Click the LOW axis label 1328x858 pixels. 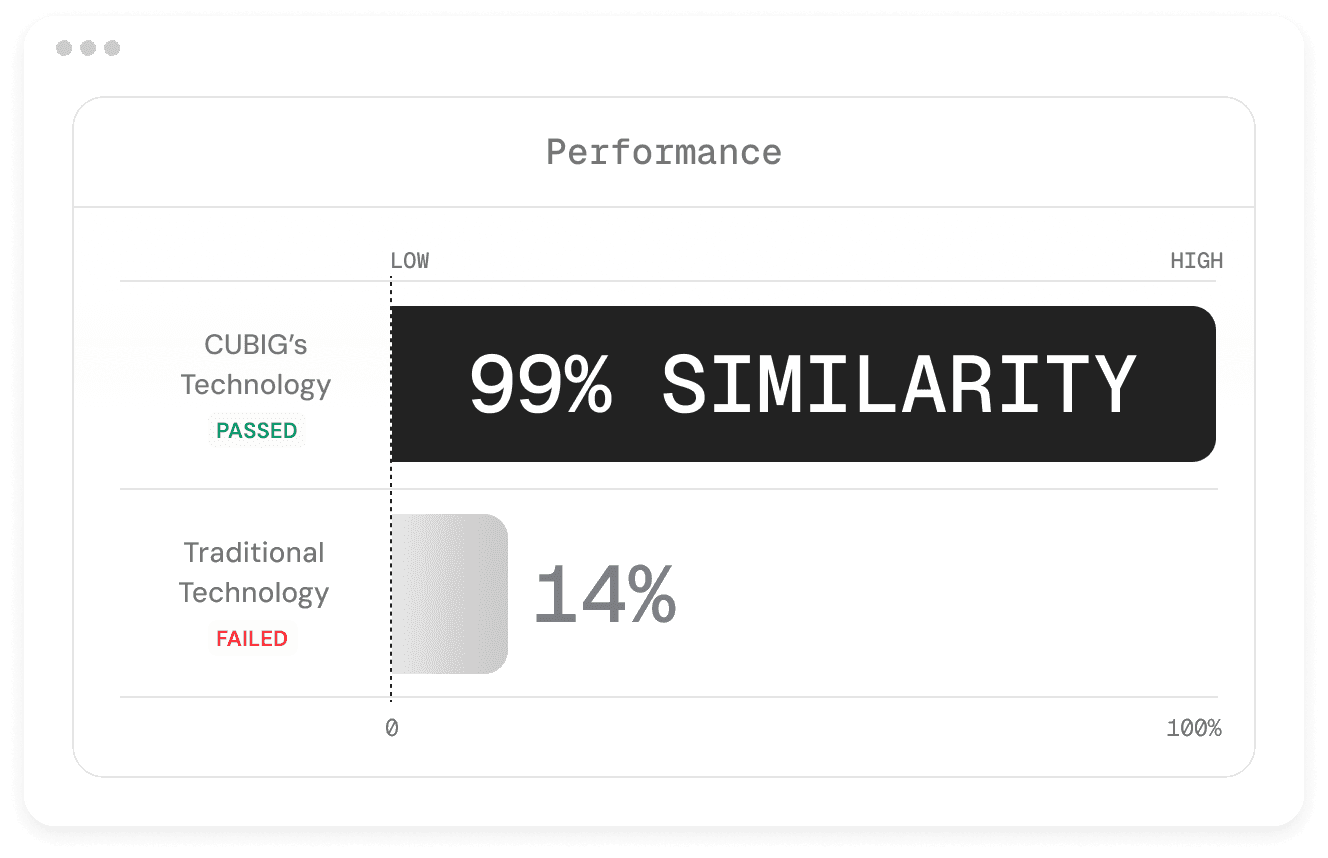(x=410, y=261)
